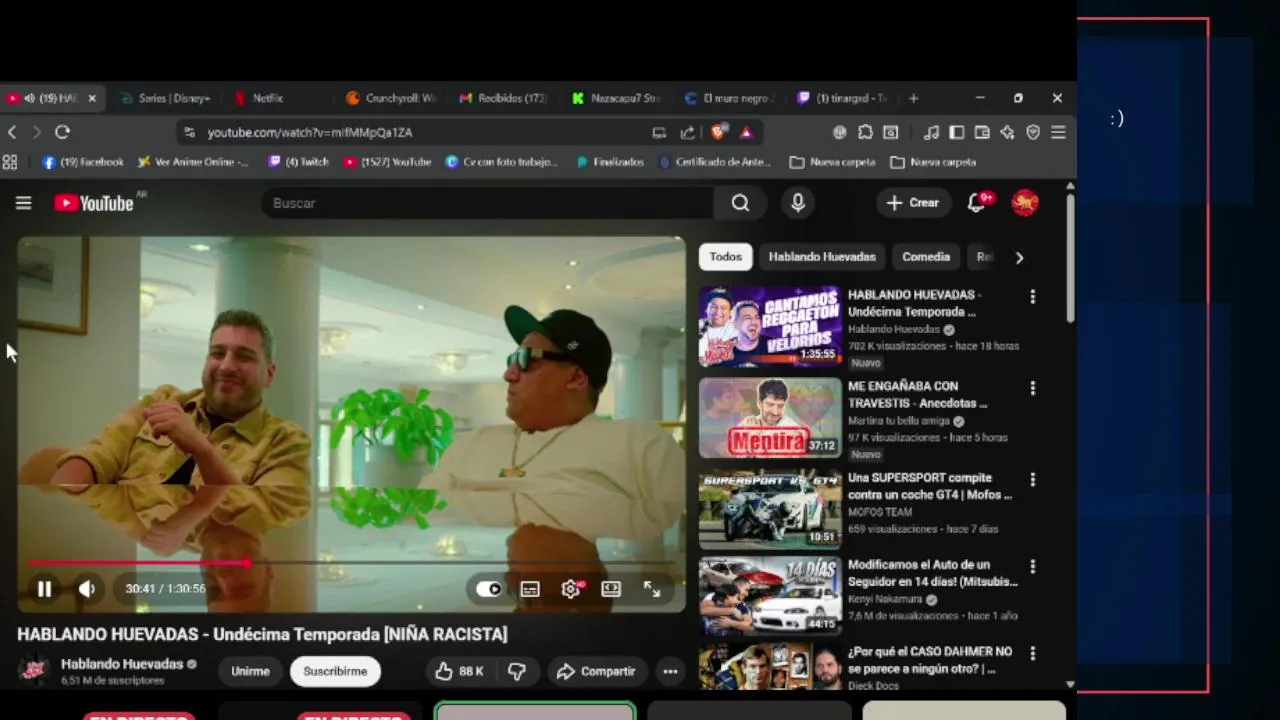Click the address bar URL
This screenshot has height=720, width=1280.
[310, 132]
